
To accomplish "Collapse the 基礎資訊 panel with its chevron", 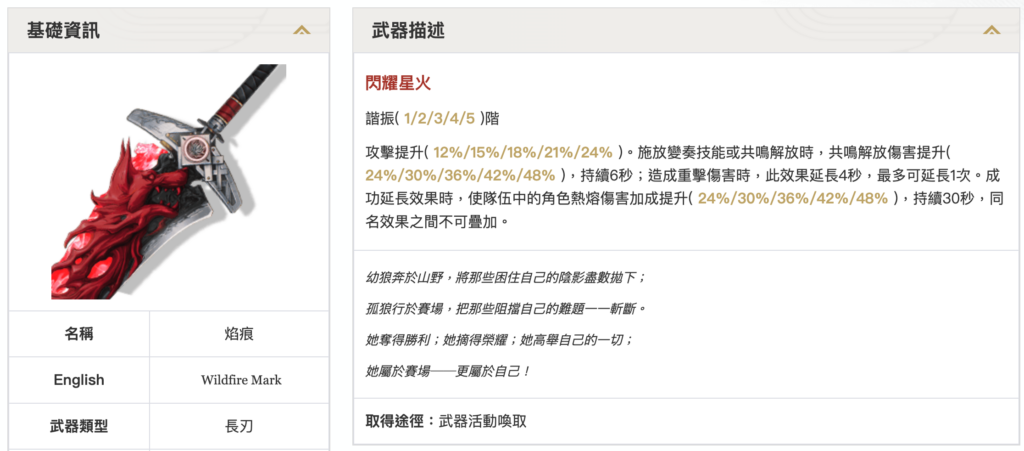I will (x=301, y=30).
